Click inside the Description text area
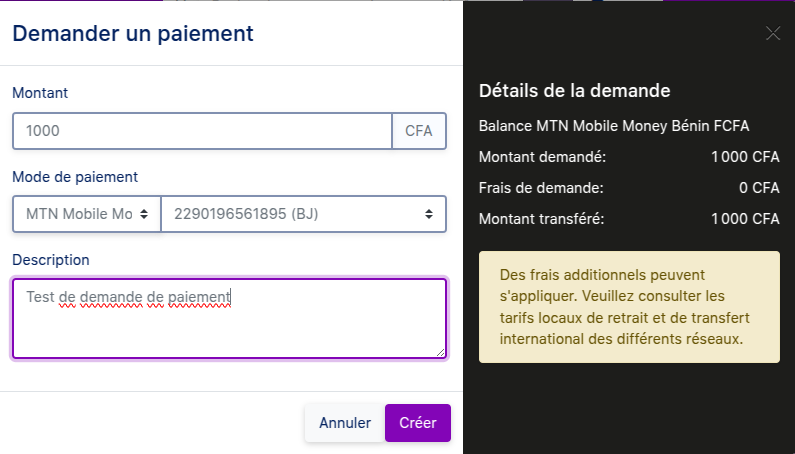The image size is (795, 454). coord(229,318)
